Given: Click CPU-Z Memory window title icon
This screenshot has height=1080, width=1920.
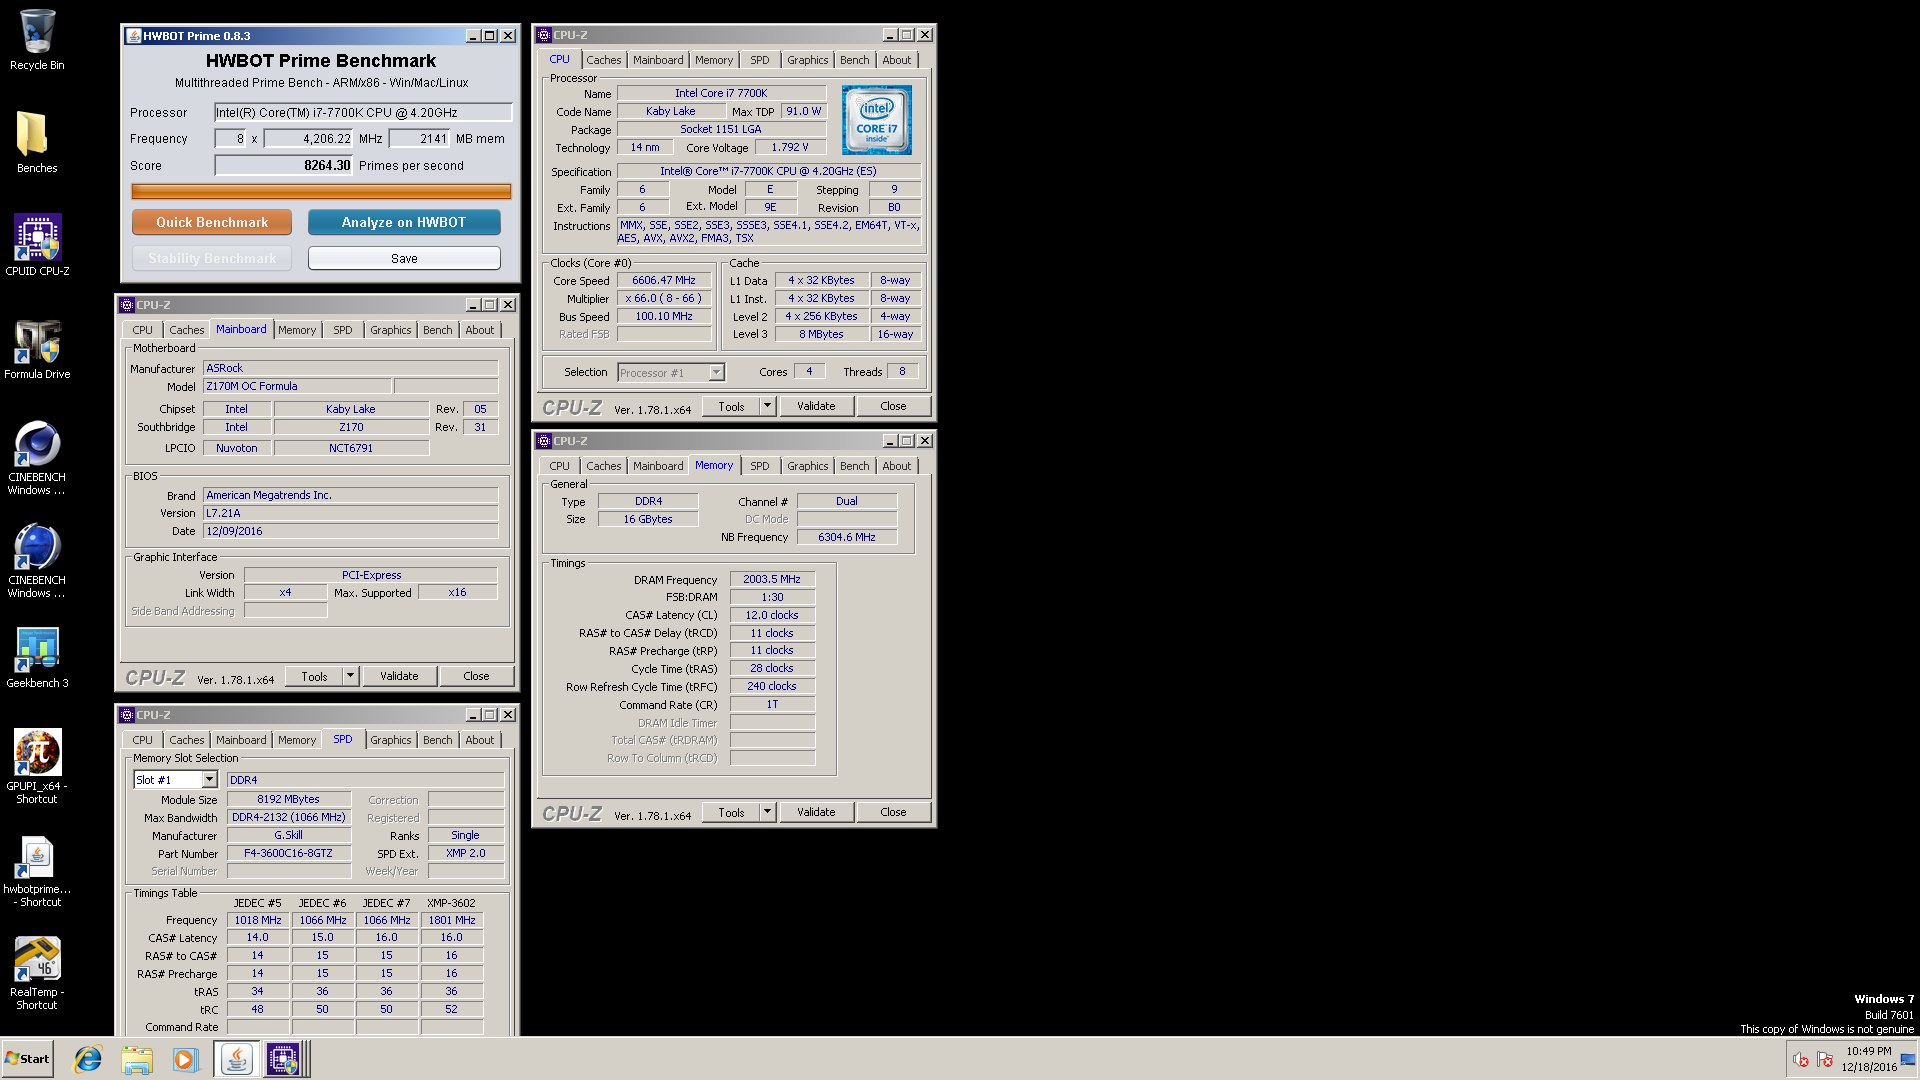Looking at the screenshot, I should pyautogui.click(x=544, y=441).
